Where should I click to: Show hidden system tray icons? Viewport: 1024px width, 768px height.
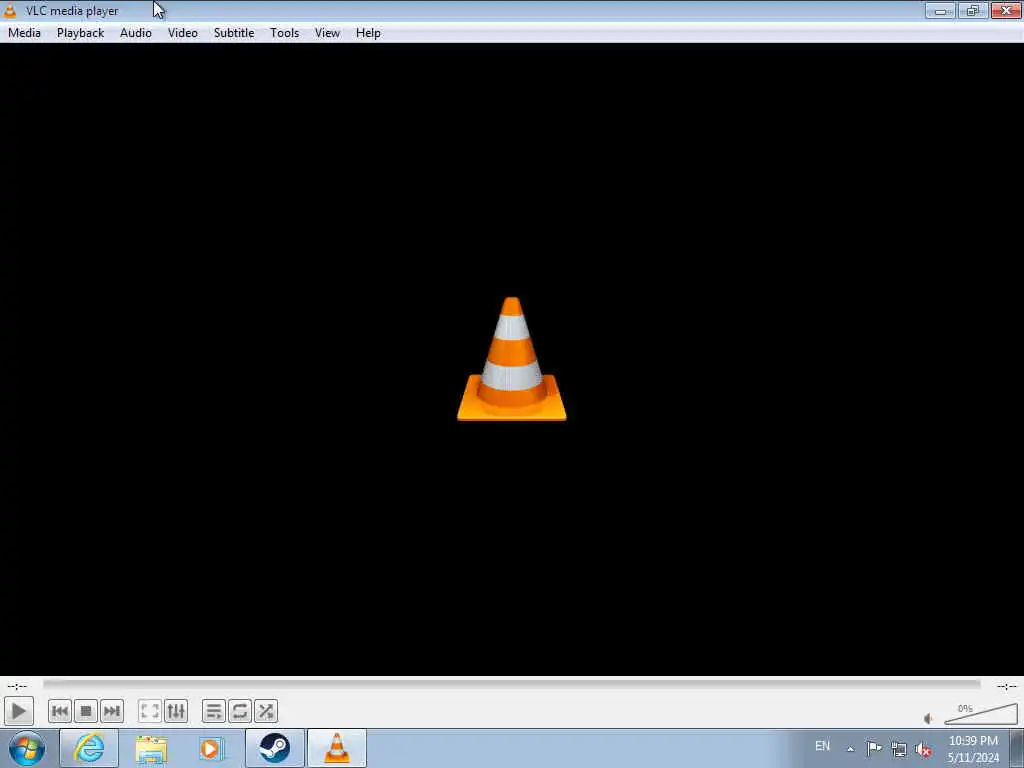tap(850, 749)
